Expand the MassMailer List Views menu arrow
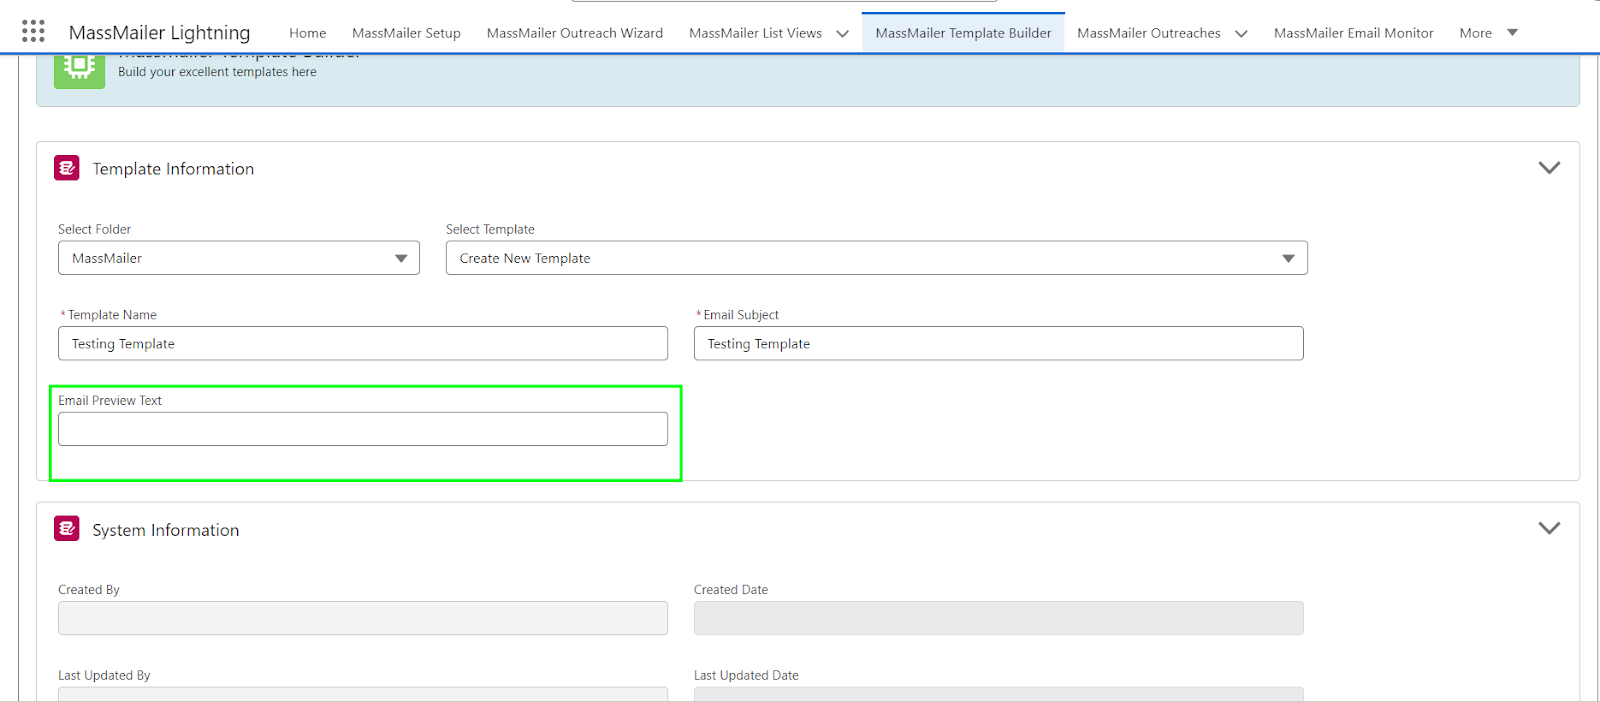This screenshot has height=702, width=1600. tap(843, 34)
